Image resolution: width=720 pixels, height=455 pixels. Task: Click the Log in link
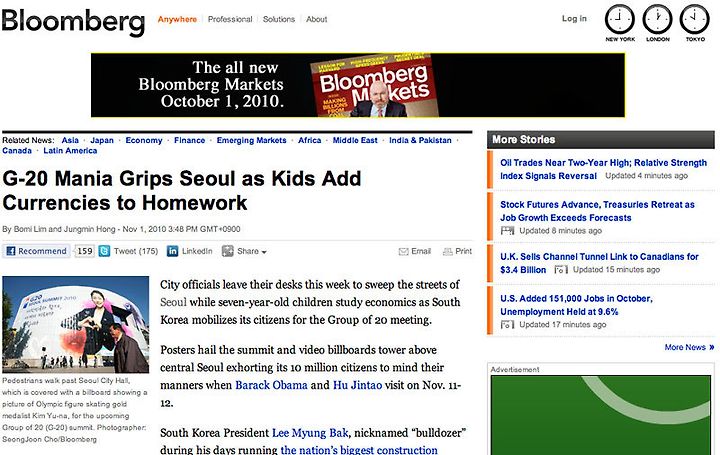(x=574, y=18)
